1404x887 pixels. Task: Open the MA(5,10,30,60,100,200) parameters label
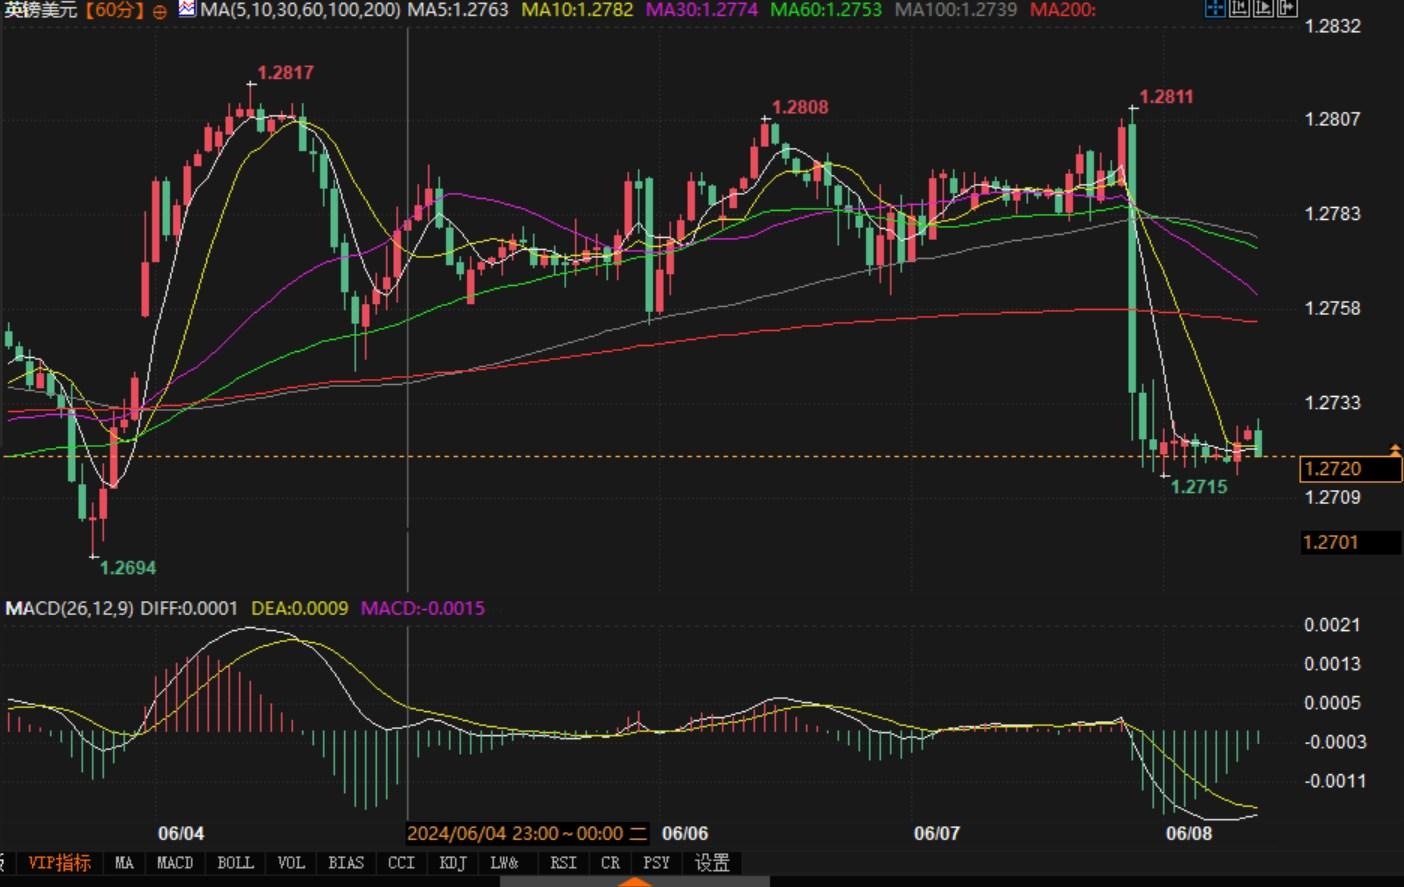[x=300, y=10]
